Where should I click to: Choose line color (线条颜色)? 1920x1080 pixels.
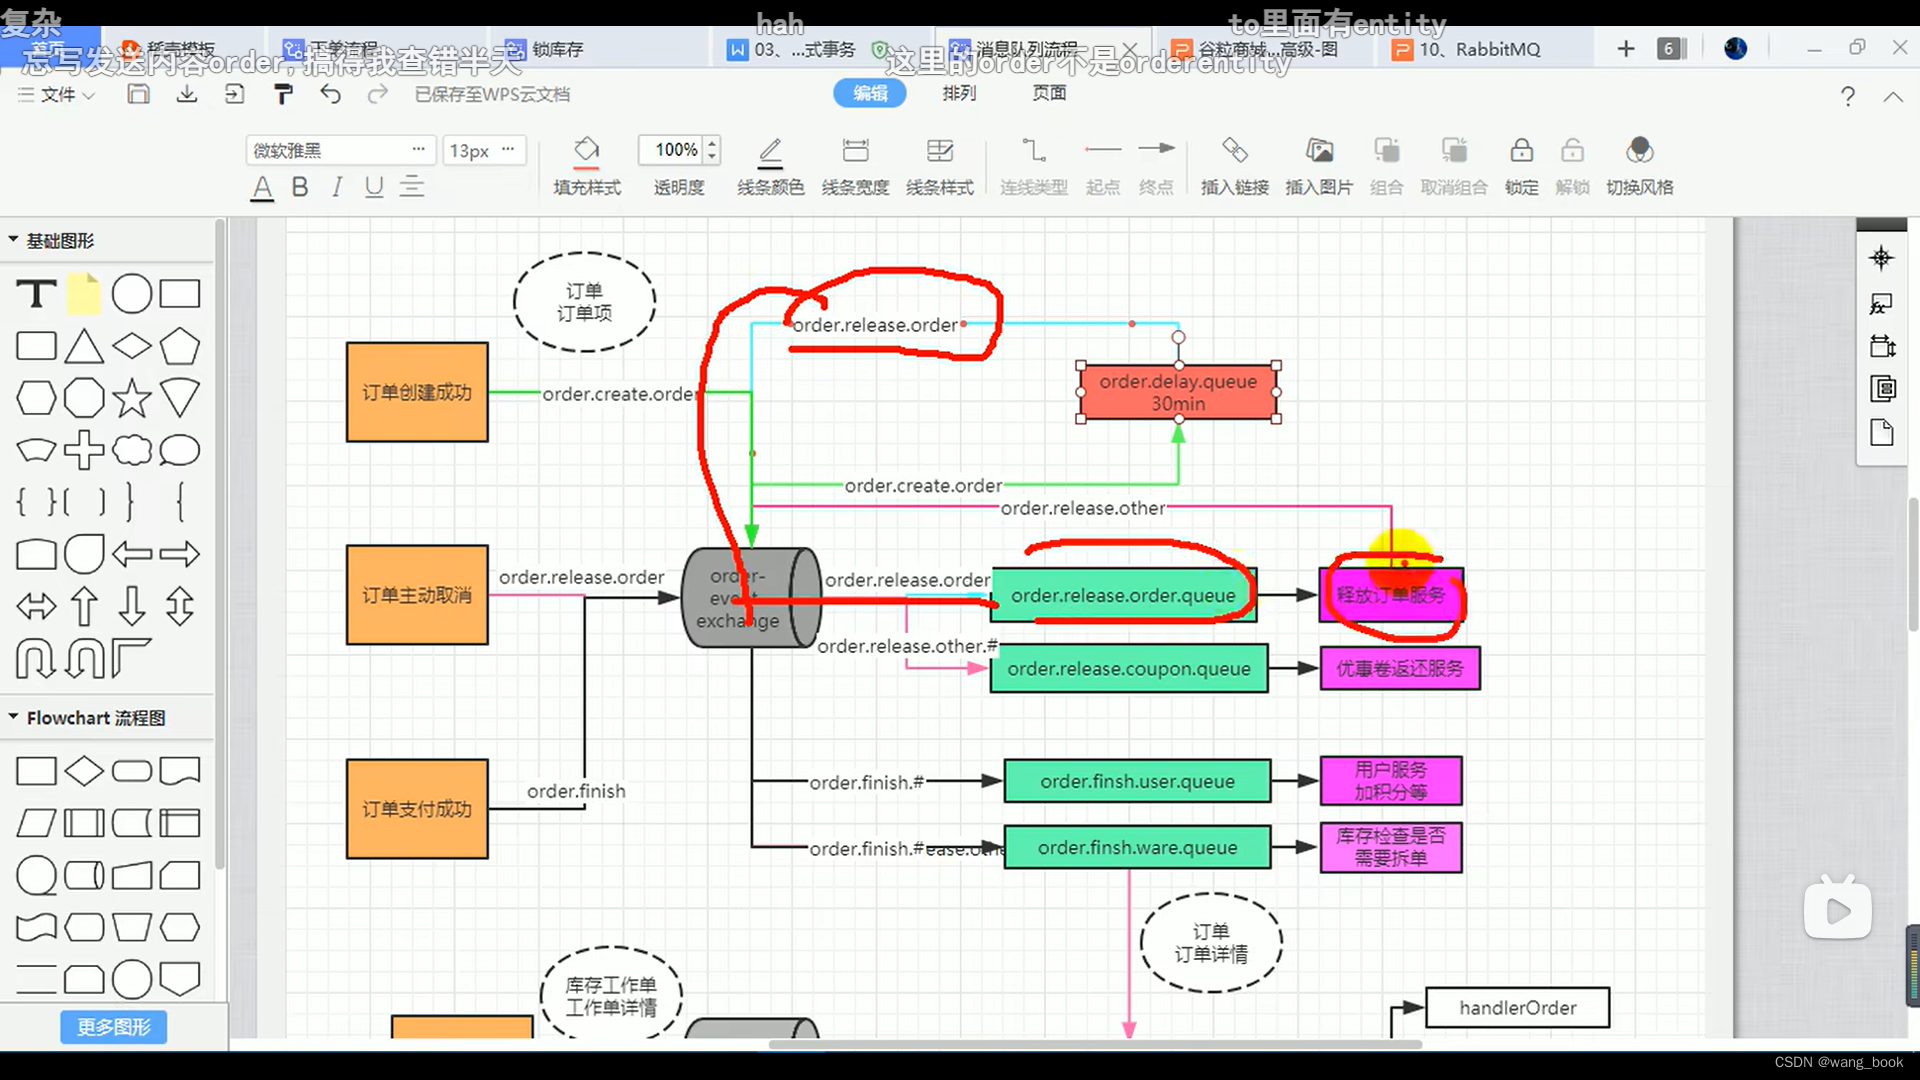[x=770, y=165]
